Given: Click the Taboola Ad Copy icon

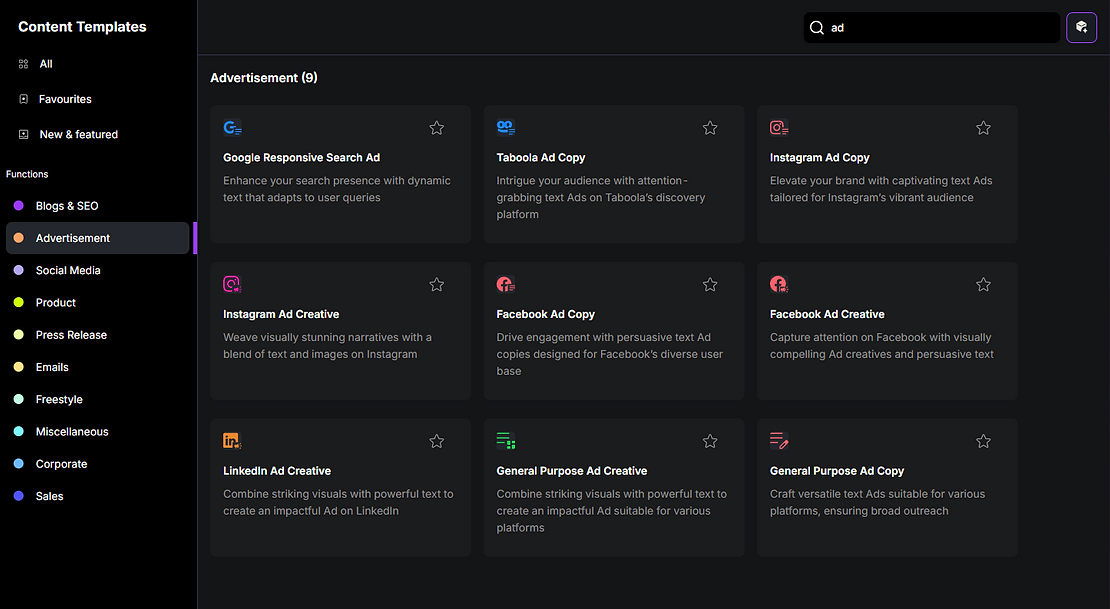Looking at the screenshot, I should tap(505, 127).
